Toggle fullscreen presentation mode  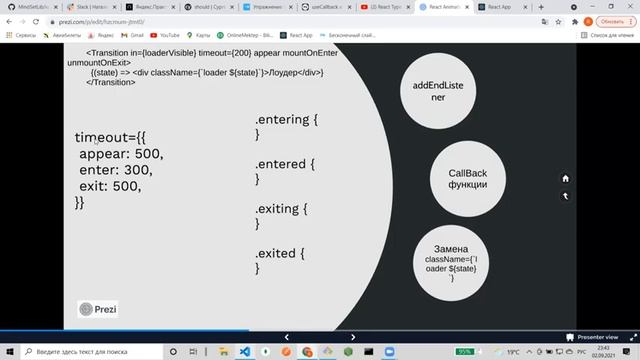point(633,337)
